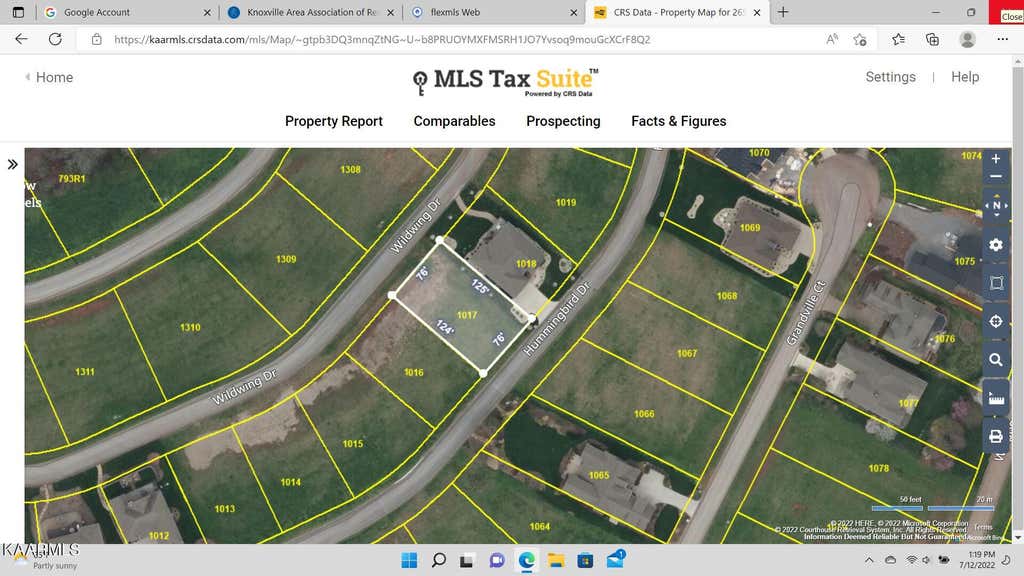Select parcel 1018 on map
1024x576 pixels.
(526, 264)
